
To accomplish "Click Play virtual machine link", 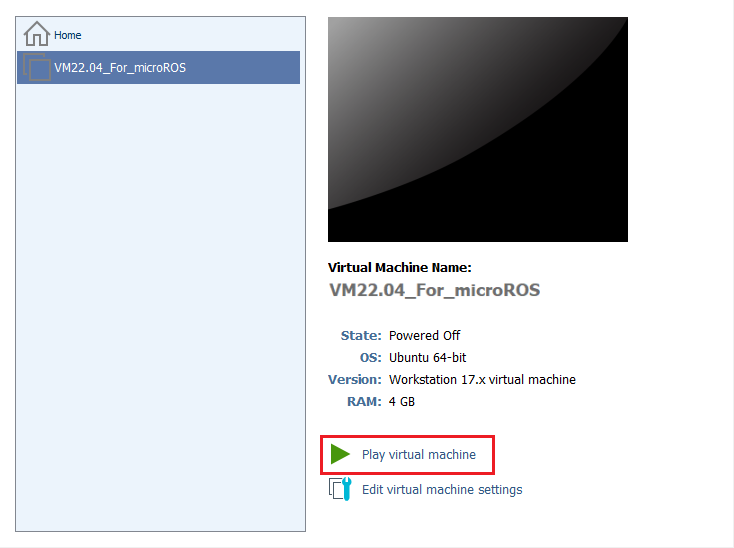I will point(418,454).
